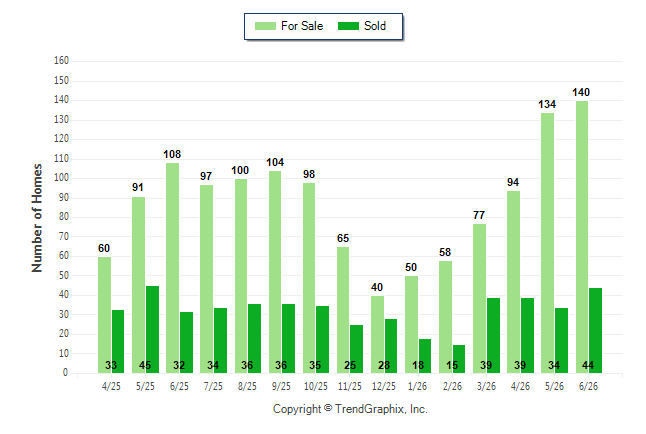Click the 6/26 For Sale bar labeled 140

point(582,237)
